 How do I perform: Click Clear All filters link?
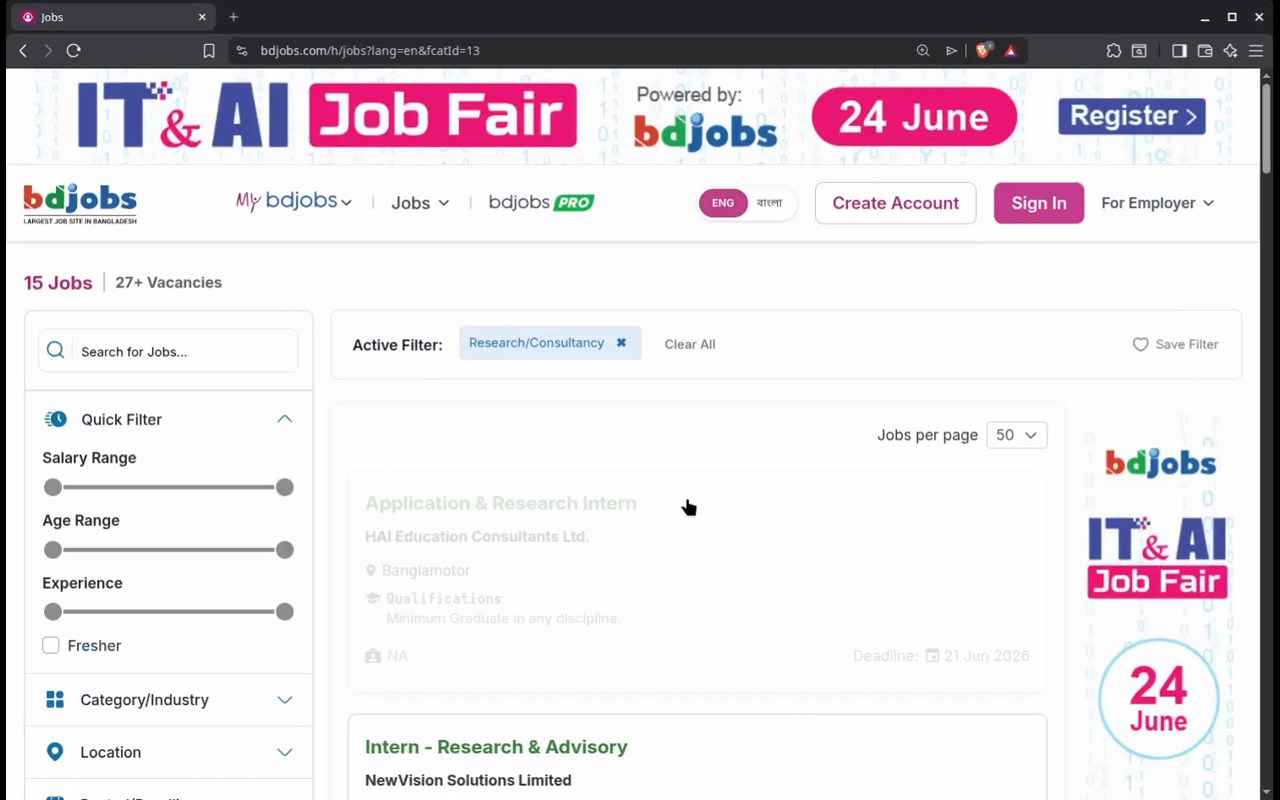click(690, 344)
